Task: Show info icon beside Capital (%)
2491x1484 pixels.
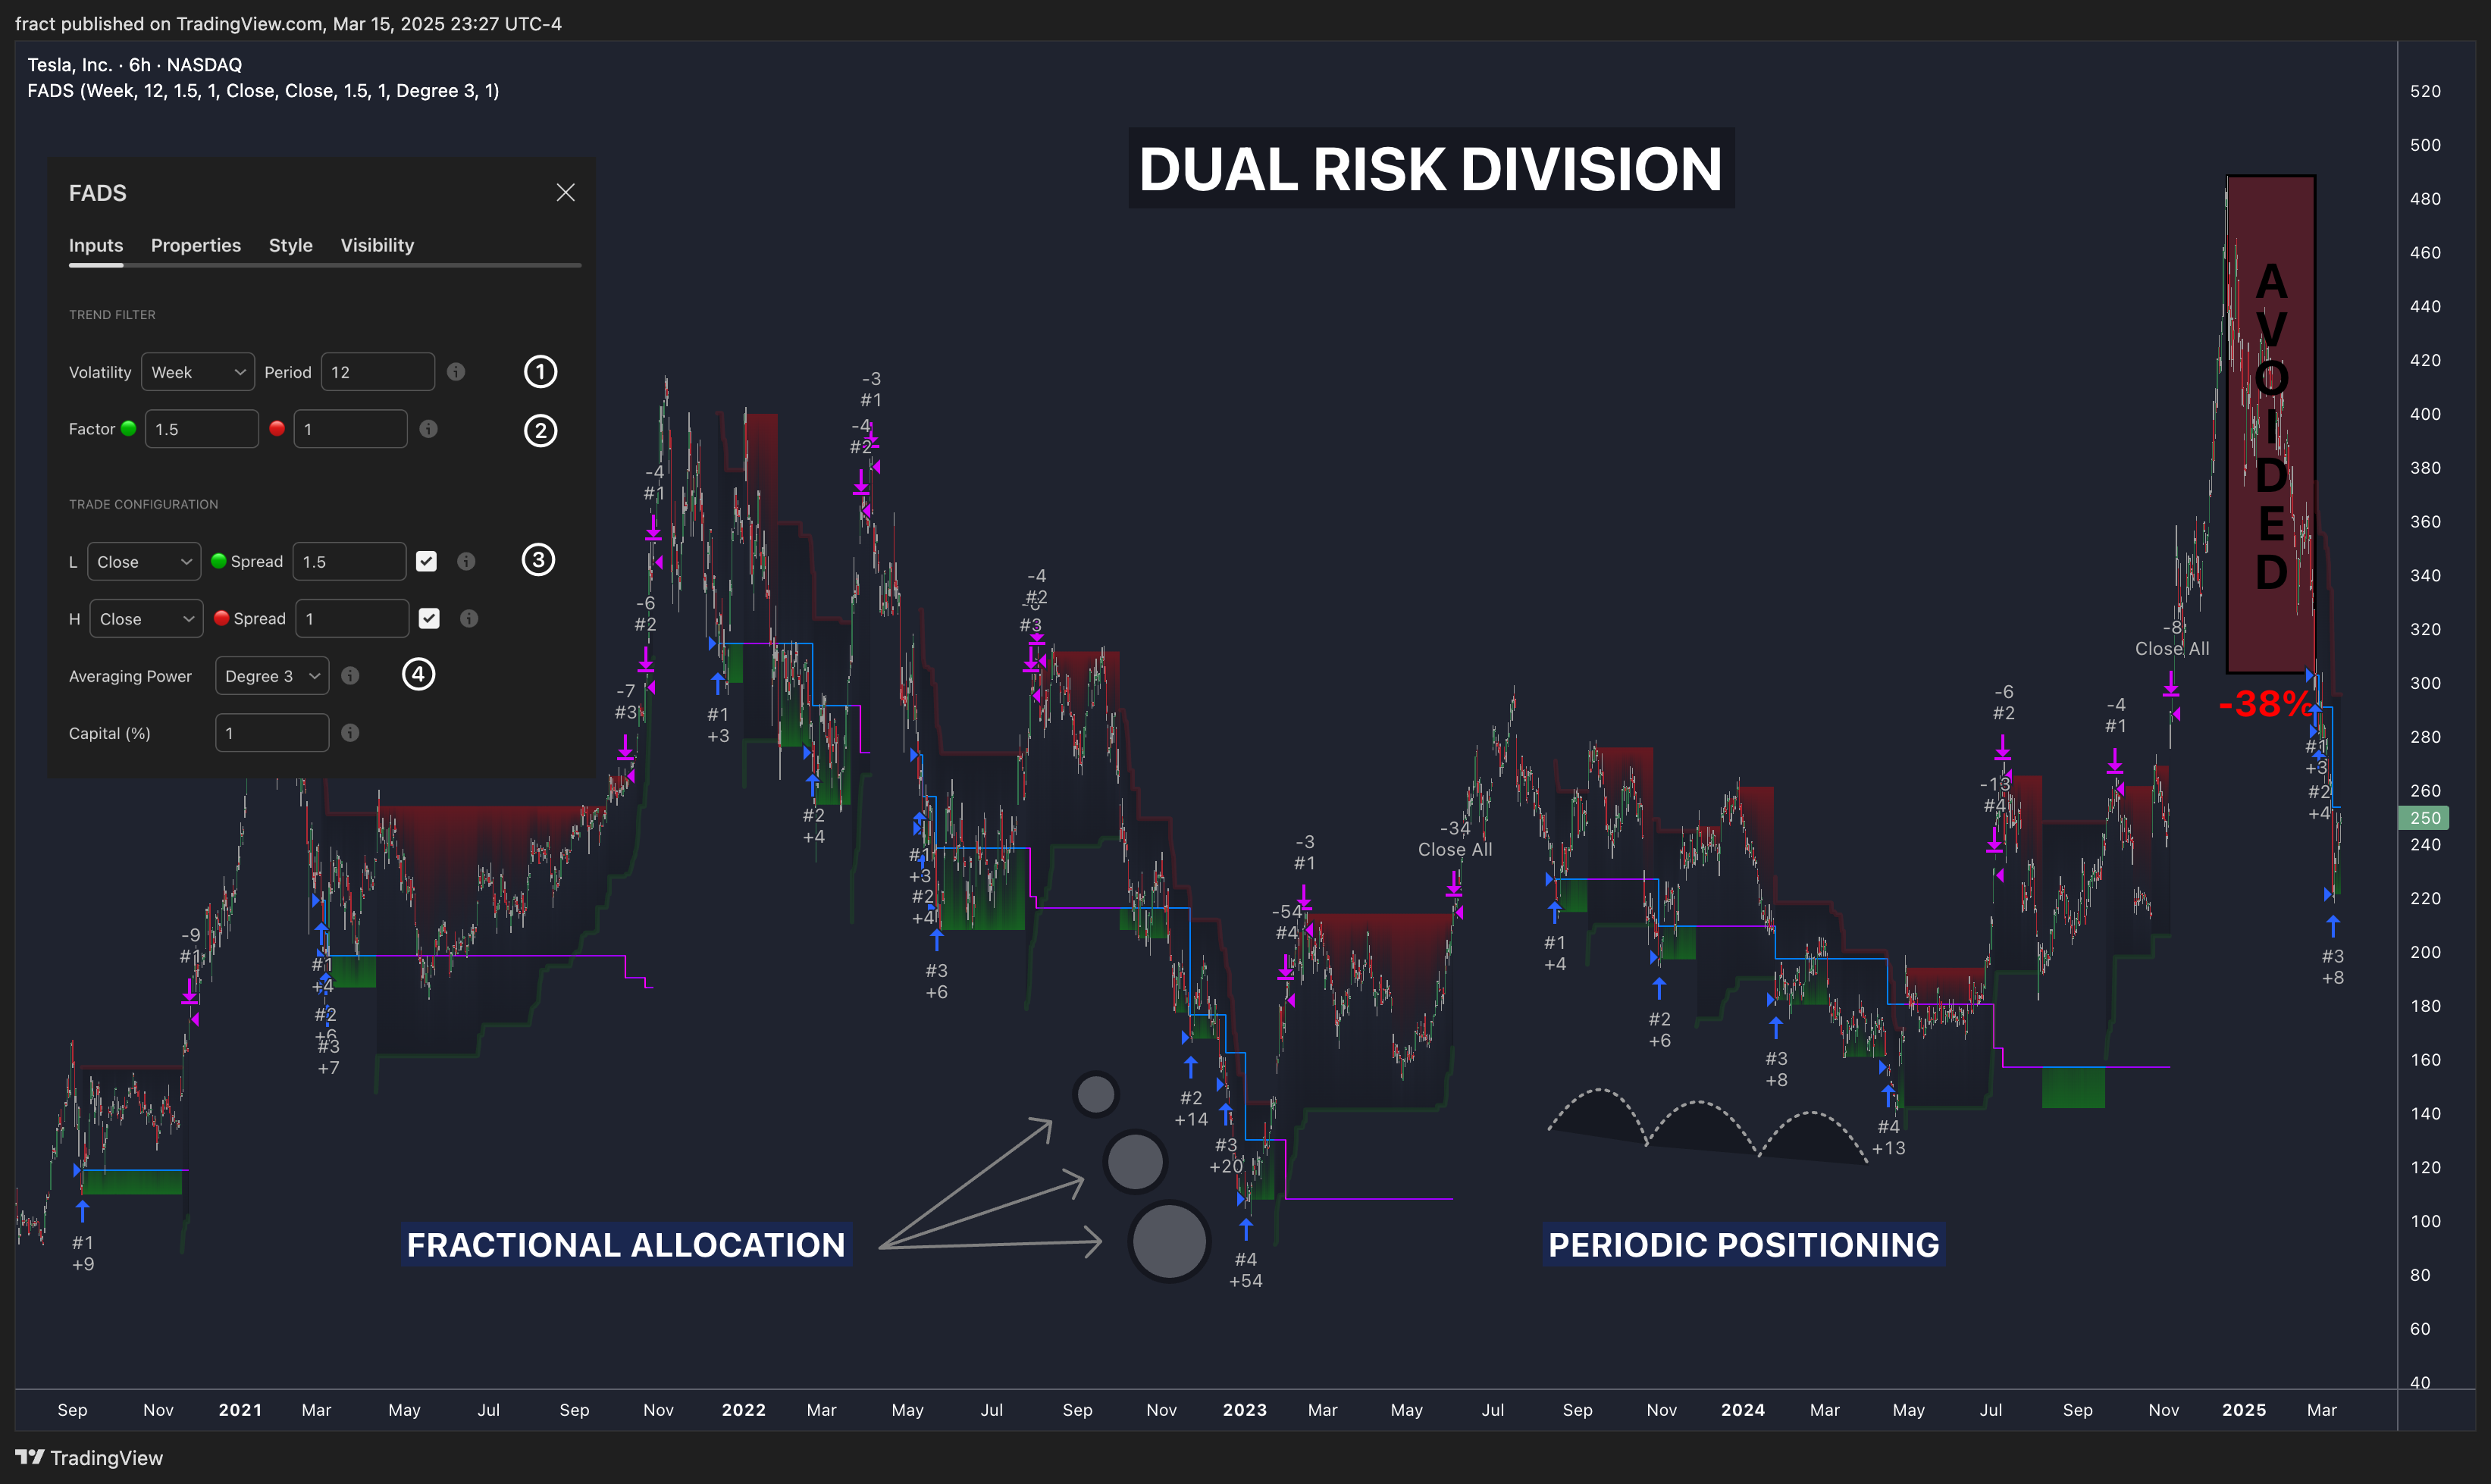Action: (350, 733)
